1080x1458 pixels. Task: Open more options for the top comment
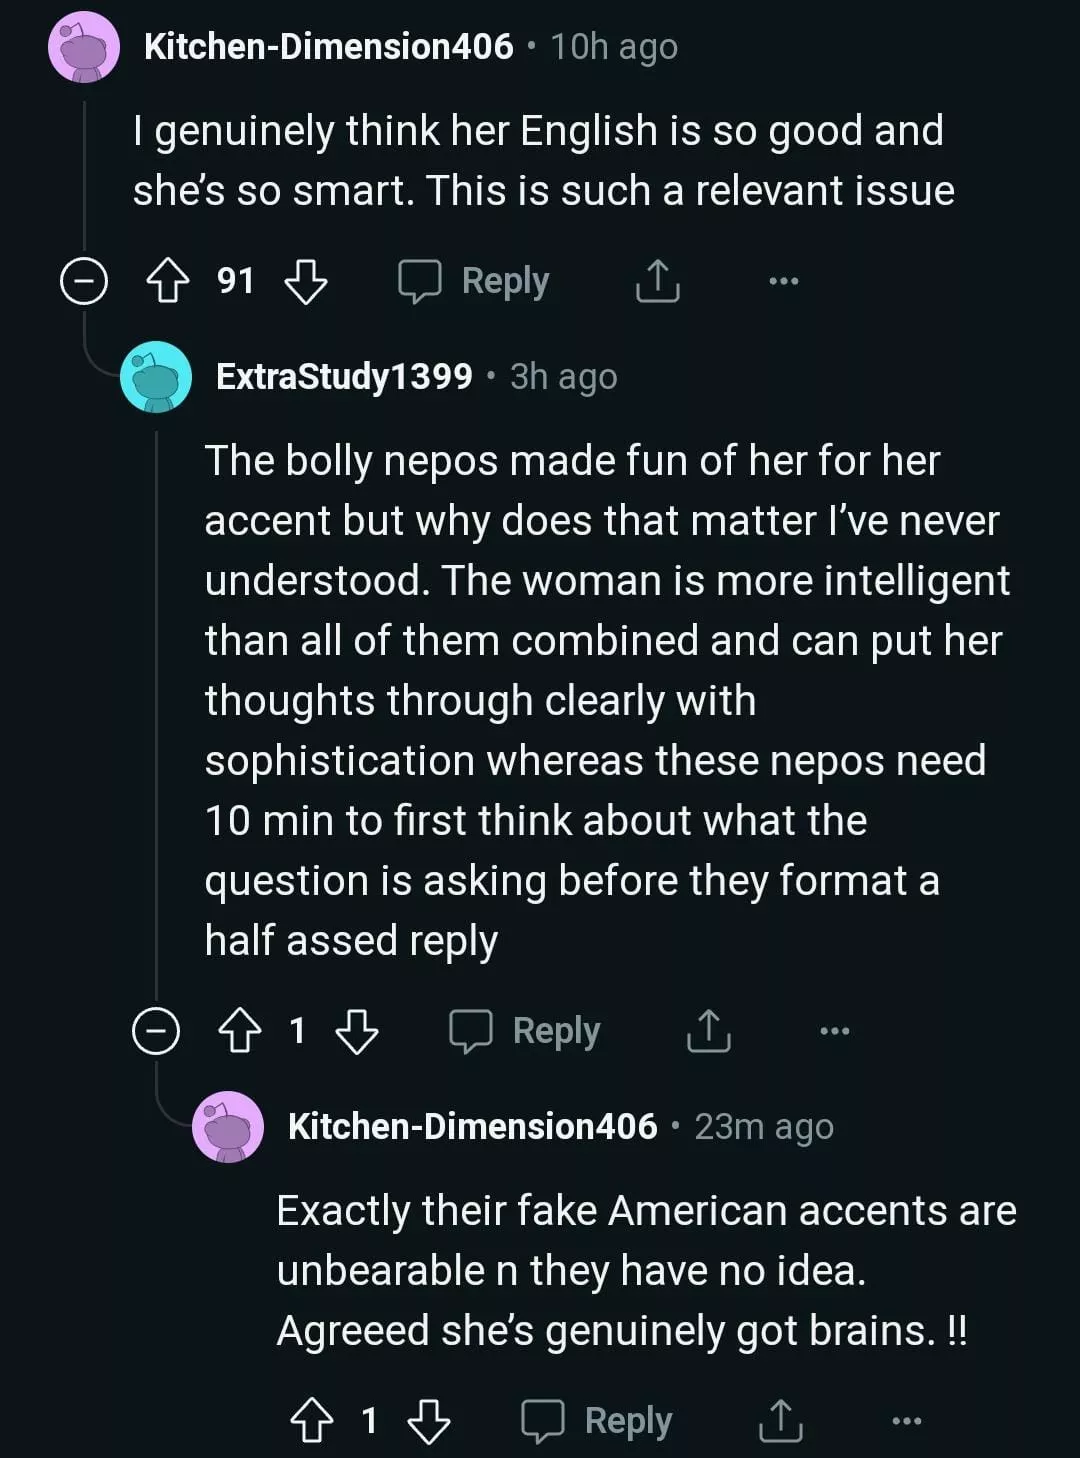tap(783, 282)
